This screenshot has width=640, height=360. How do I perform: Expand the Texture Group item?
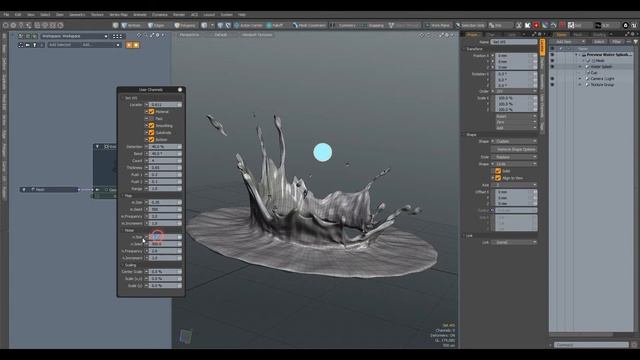tap(580, 84)
